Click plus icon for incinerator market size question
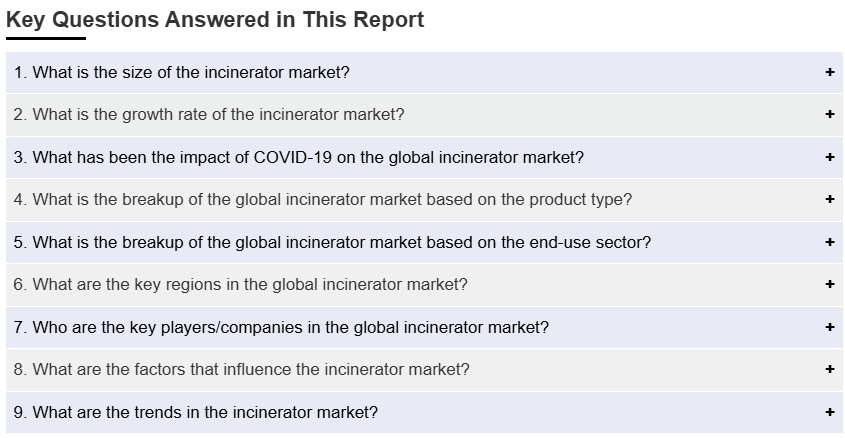Screen dimensions: 845x438 coord(829,72)
